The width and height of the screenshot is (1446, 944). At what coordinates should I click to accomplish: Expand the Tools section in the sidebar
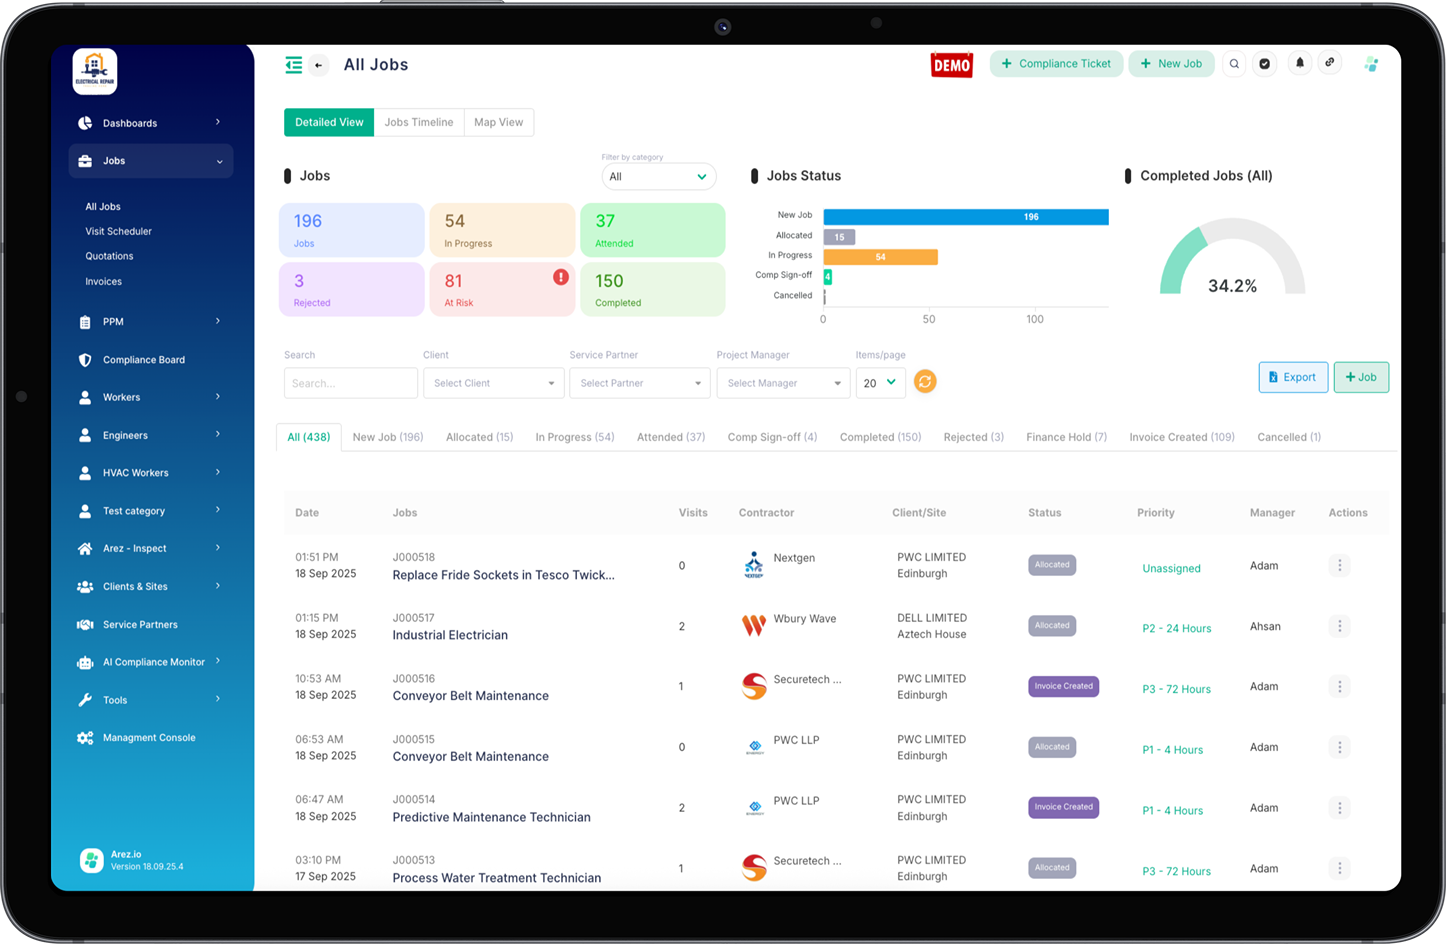(150, 699)
